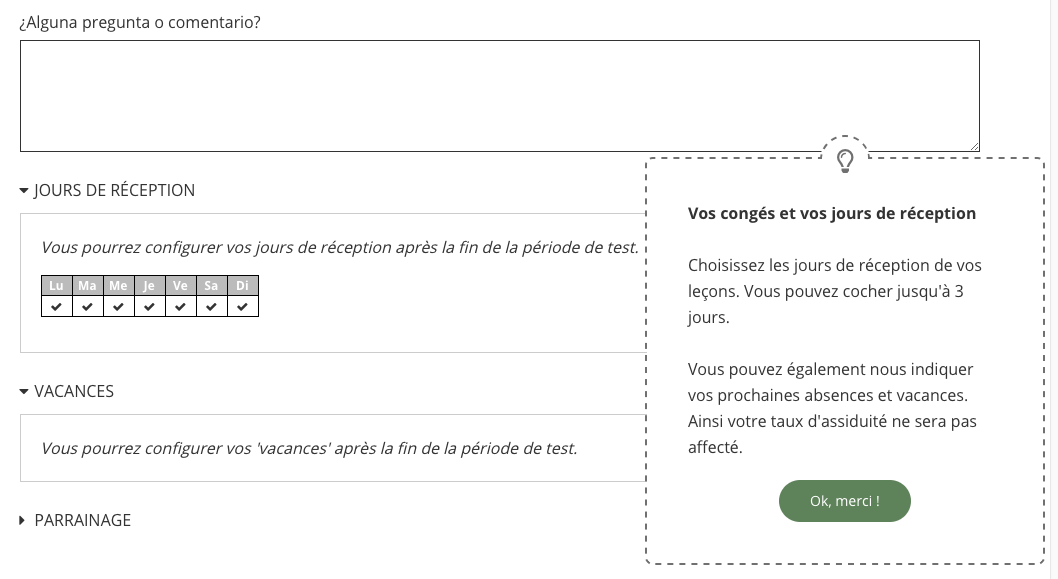
Task: Toggle the Ma (Tuesday) checkmark
Action: [x=87, y=306]
